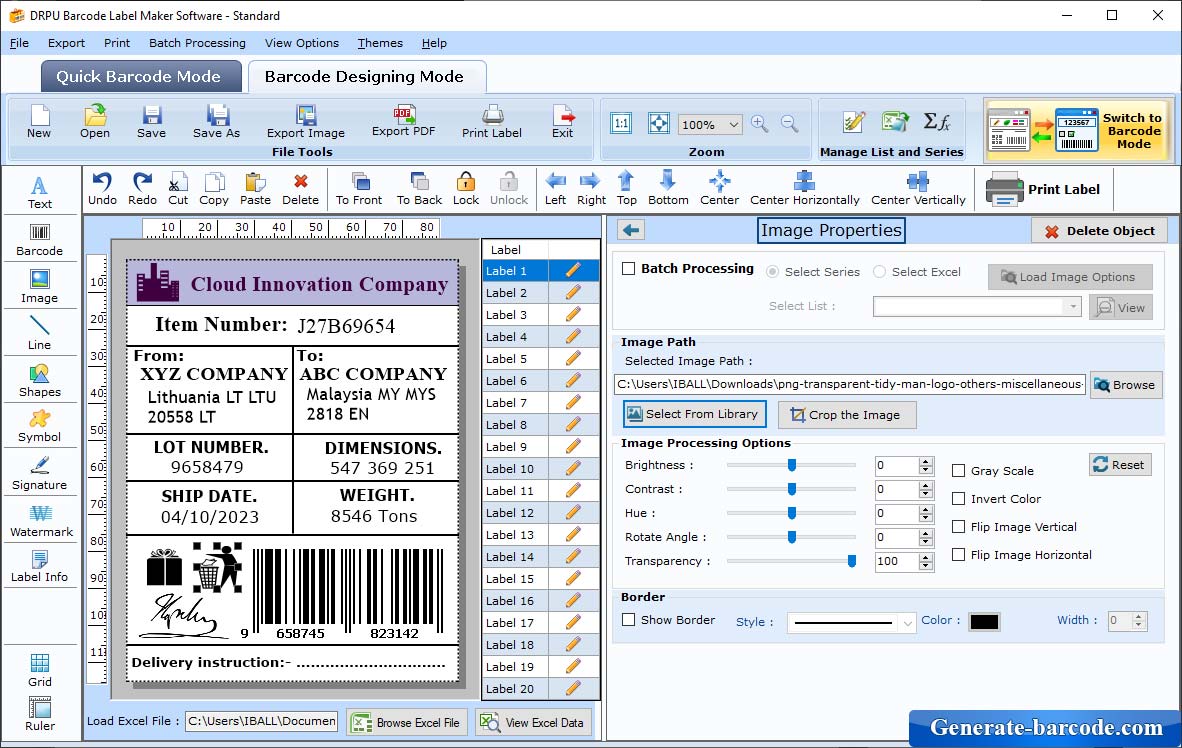Lock the selected object
Image resolution: width=1182 pixels, height=748 pixels.
pyautogui.click(x=466, y=189)
